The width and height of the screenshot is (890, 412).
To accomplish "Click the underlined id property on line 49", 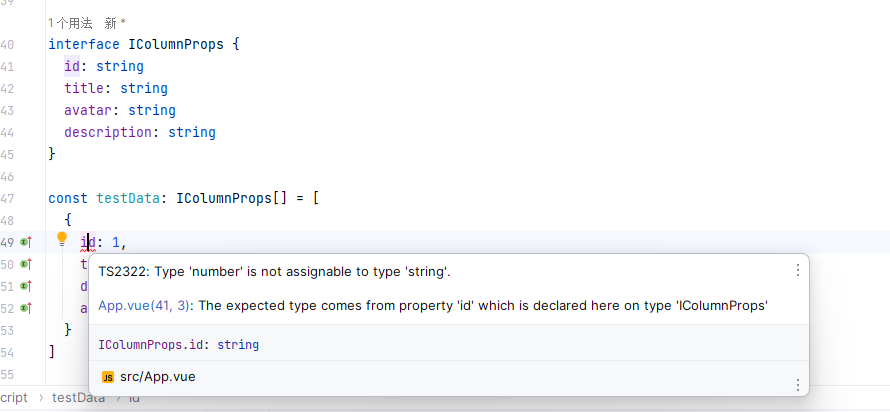I will 88,242.
